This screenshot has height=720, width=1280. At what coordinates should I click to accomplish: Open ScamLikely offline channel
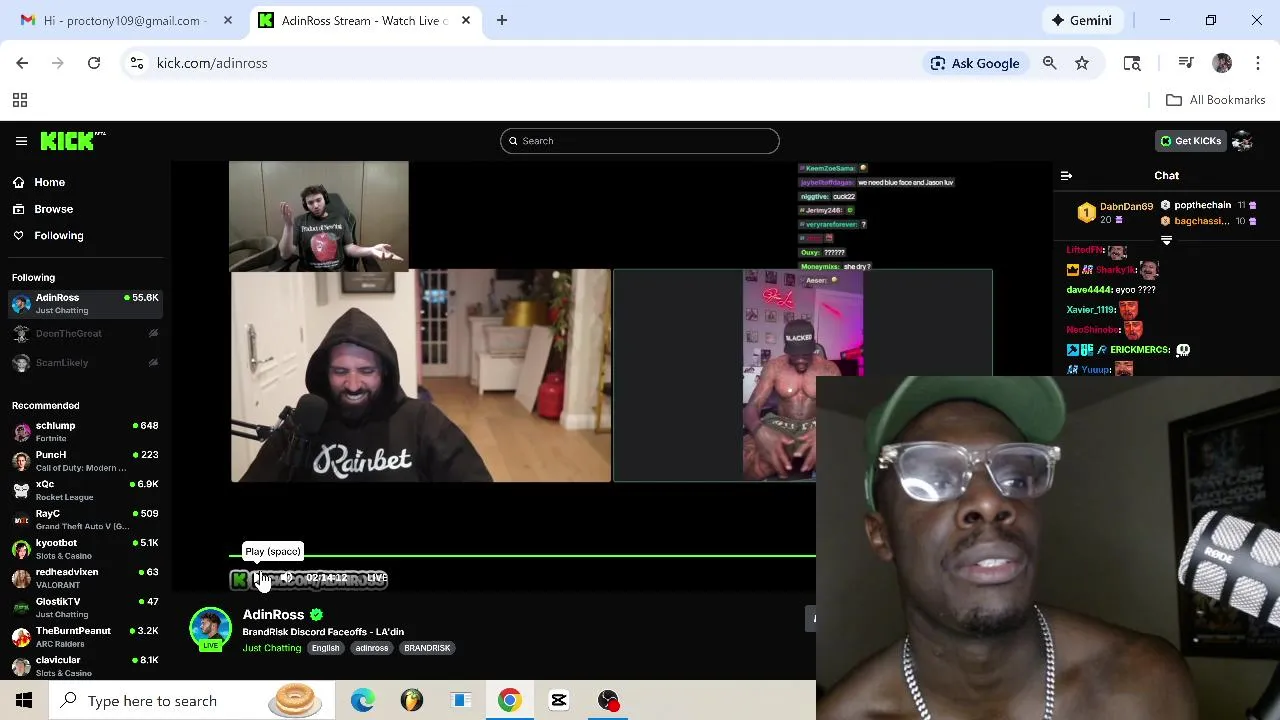[x=85, y=363]
